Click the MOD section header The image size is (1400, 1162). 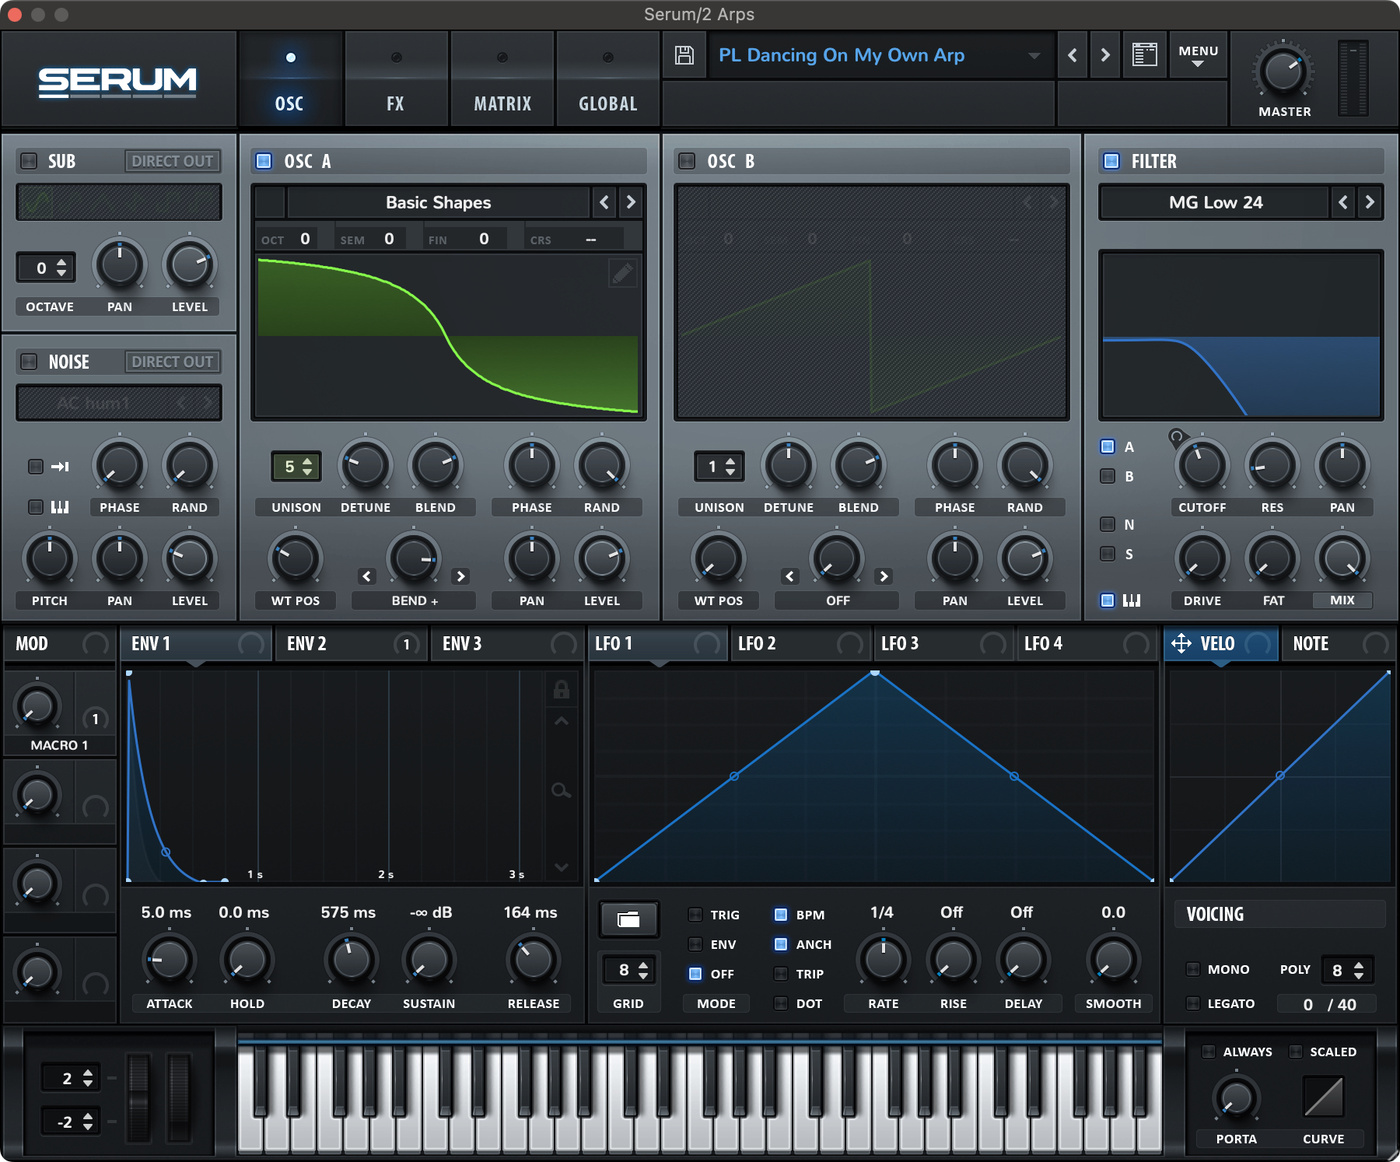pyautogui.click(x=60, y=644)
